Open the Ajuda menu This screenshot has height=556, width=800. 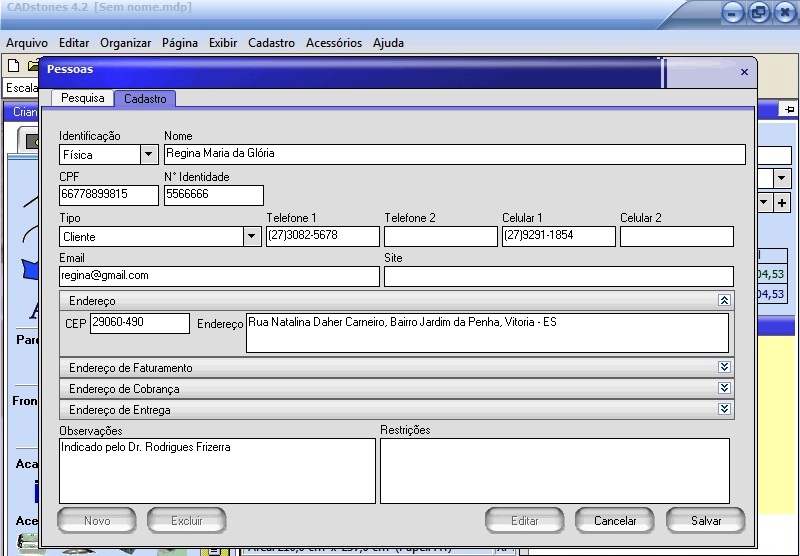click(x=388, y=43)
